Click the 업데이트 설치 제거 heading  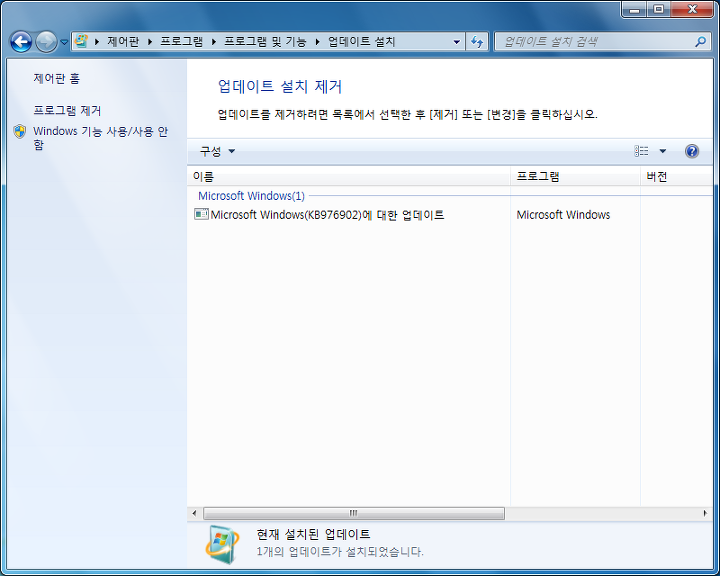[280, 86]
